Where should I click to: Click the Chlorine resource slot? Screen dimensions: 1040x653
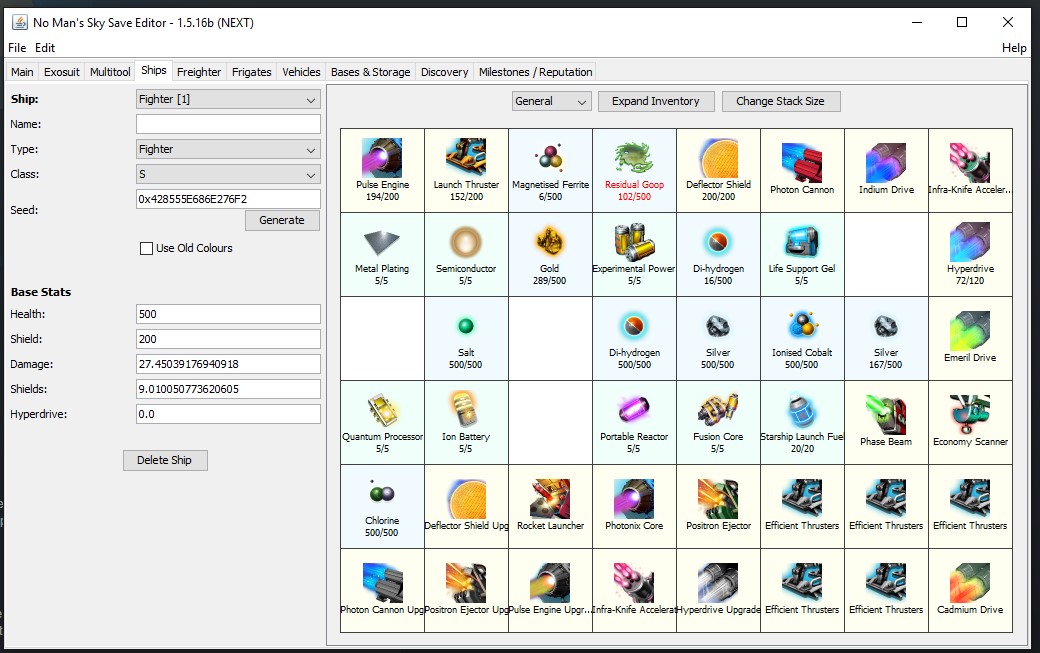382,499
